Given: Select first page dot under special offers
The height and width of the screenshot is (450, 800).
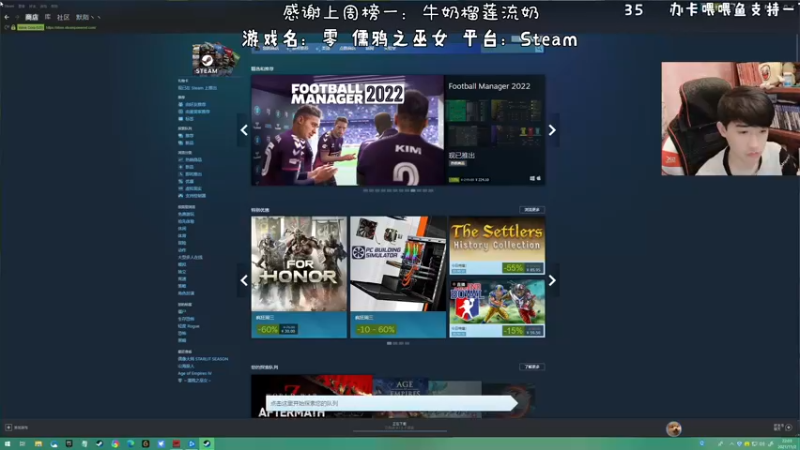Looking at the screenshot, I should [389, 343].
